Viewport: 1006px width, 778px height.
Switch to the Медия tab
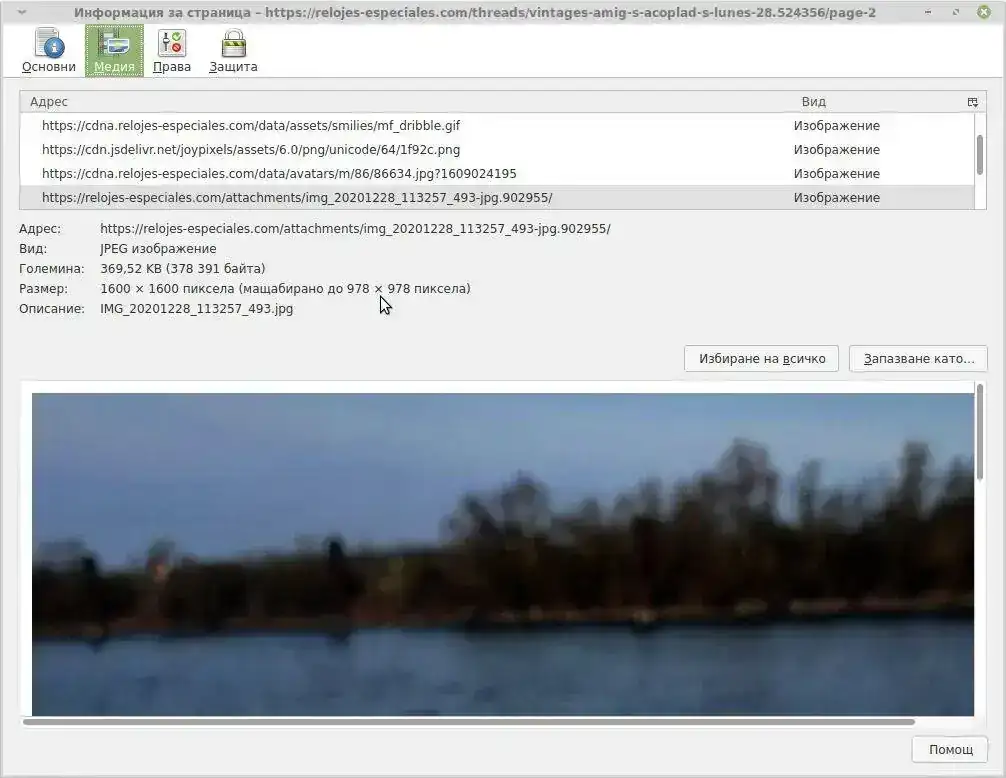[x=114, y=51]
